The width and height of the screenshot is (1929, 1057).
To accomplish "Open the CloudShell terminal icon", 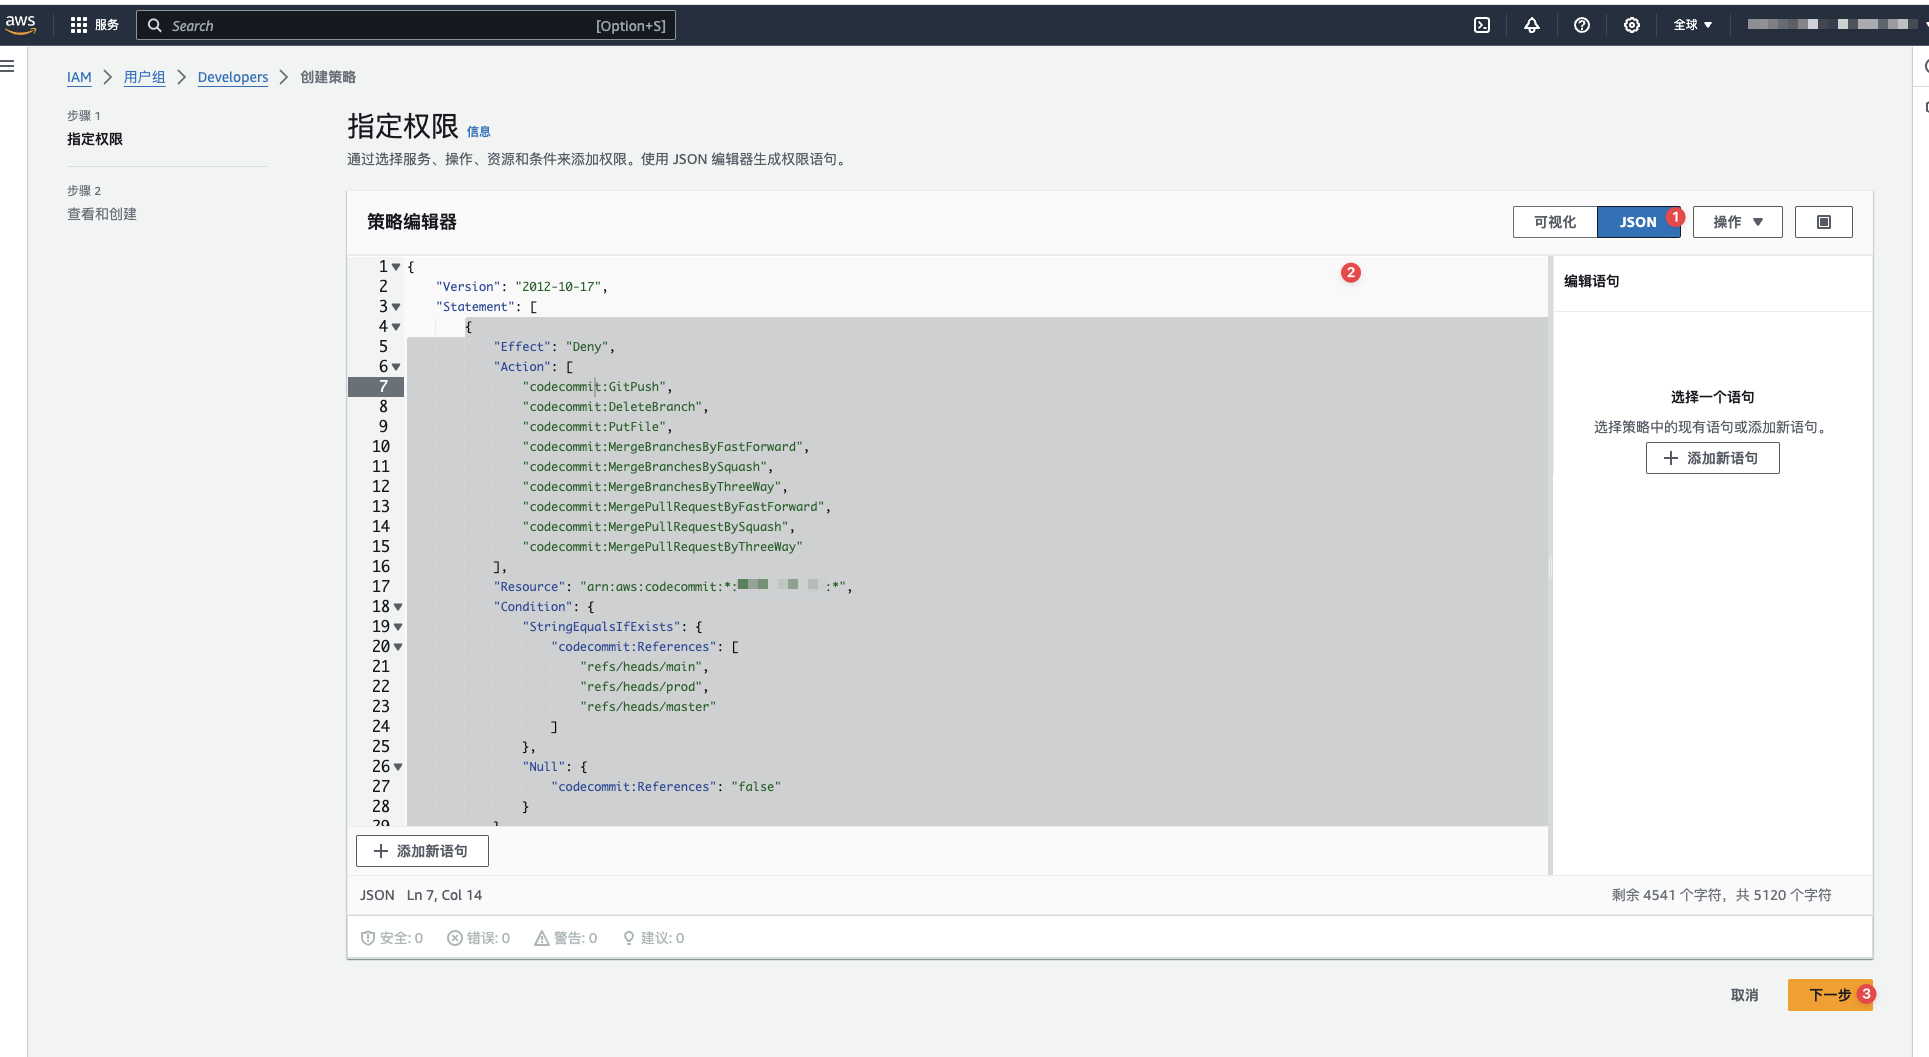I will pyautogui.click(x=1482, y=25).
